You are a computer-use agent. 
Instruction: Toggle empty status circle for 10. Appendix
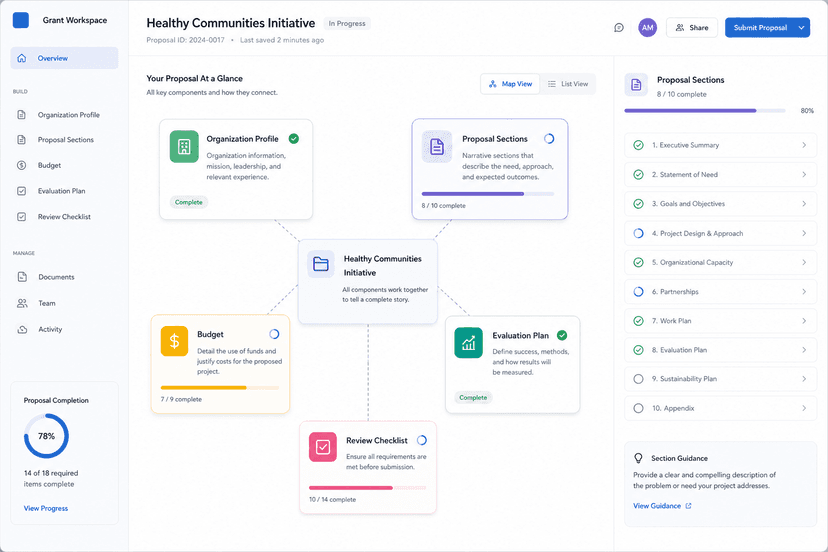[x=638, y=408]
